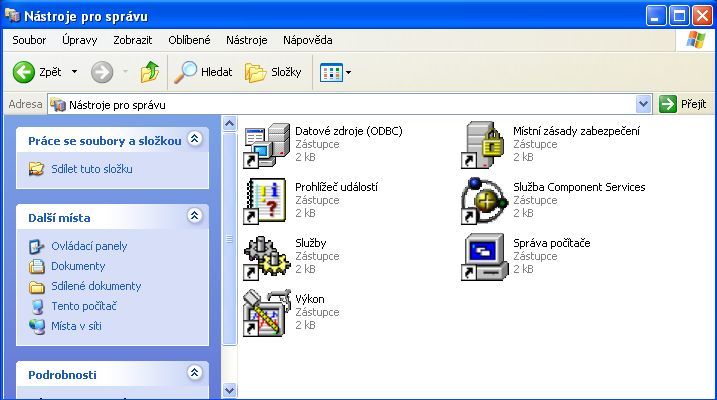Click the Windows flag logo

696,40
